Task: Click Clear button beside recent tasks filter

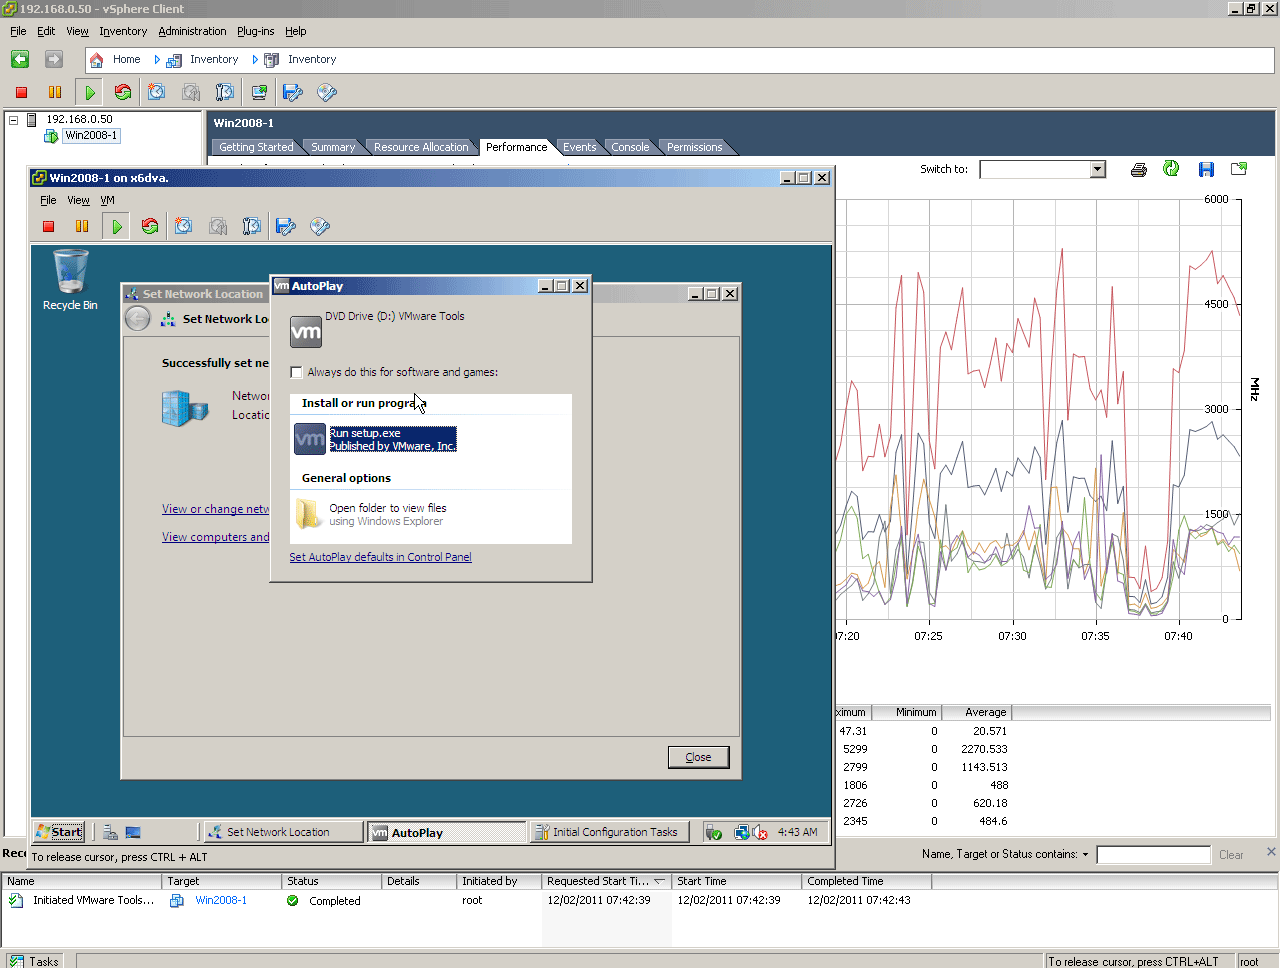Action: [x=1231, y=855]
